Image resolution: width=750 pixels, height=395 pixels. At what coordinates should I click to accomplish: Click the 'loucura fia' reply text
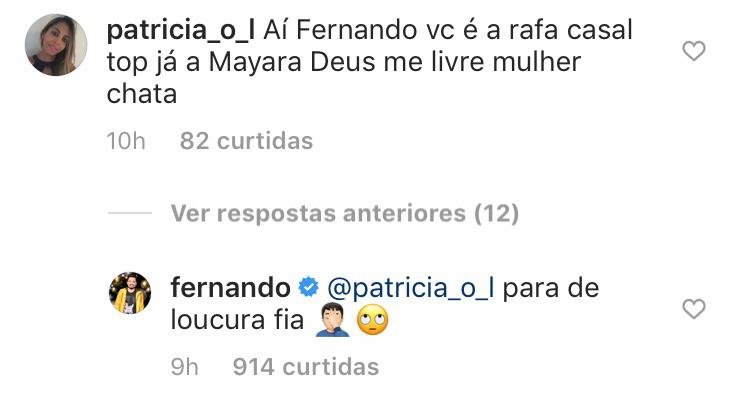pos(237,320)
